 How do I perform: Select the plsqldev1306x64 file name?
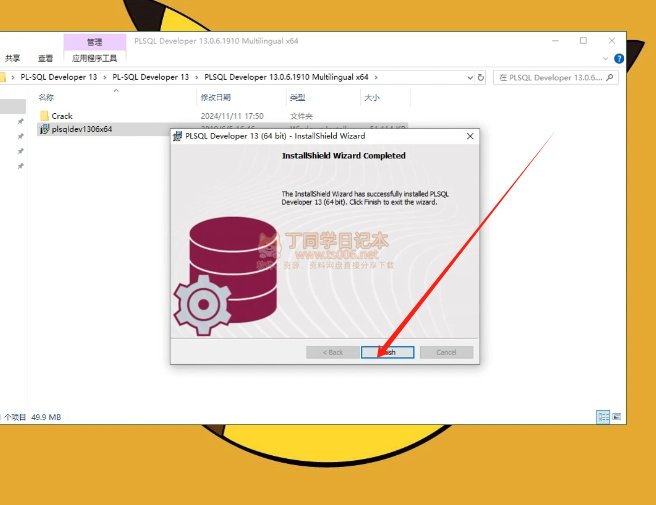82,129
